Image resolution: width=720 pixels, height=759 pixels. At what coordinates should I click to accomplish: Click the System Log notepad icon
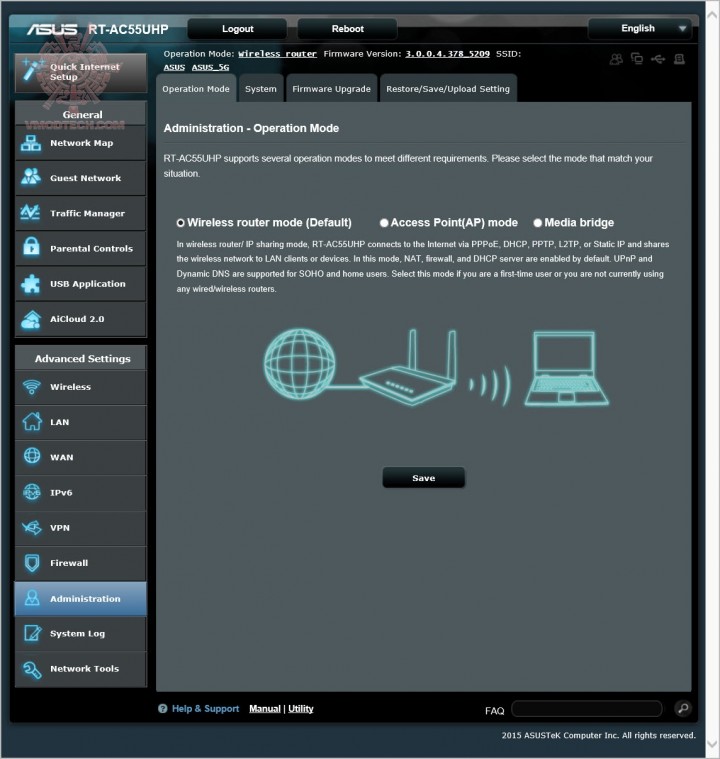coord(32,633)
